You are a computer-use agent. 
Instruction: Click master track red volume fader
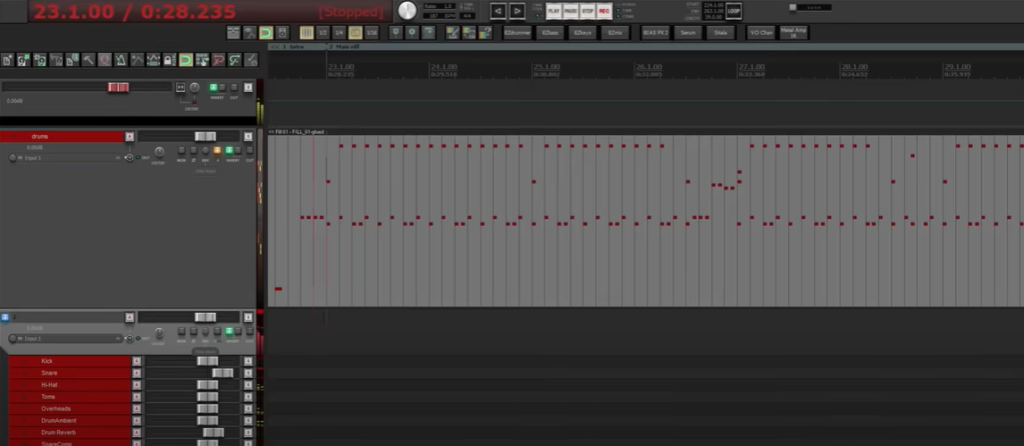(x=118, y=88)
